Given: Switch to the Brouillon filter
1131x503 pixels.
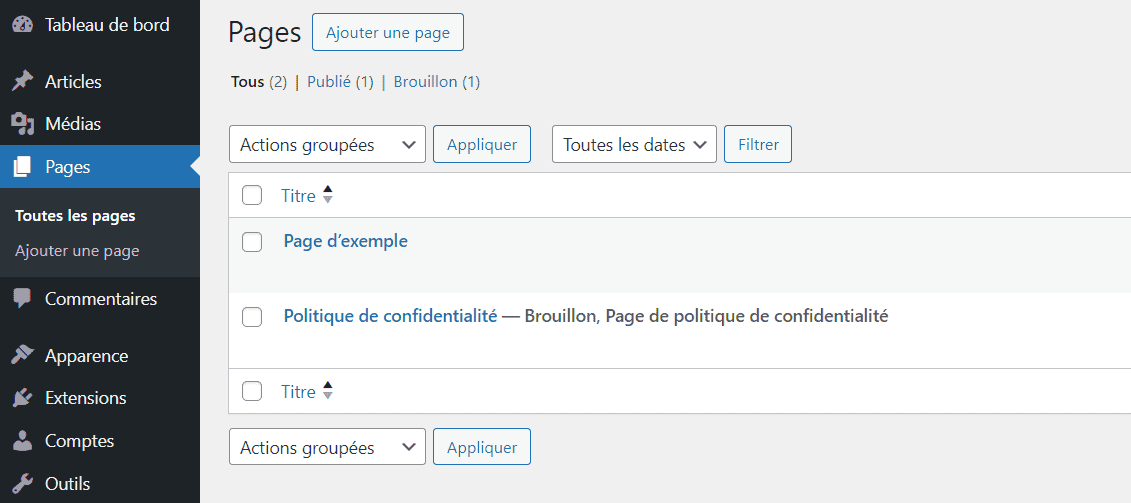Looking at the screenshot, I should coord(426,82).
